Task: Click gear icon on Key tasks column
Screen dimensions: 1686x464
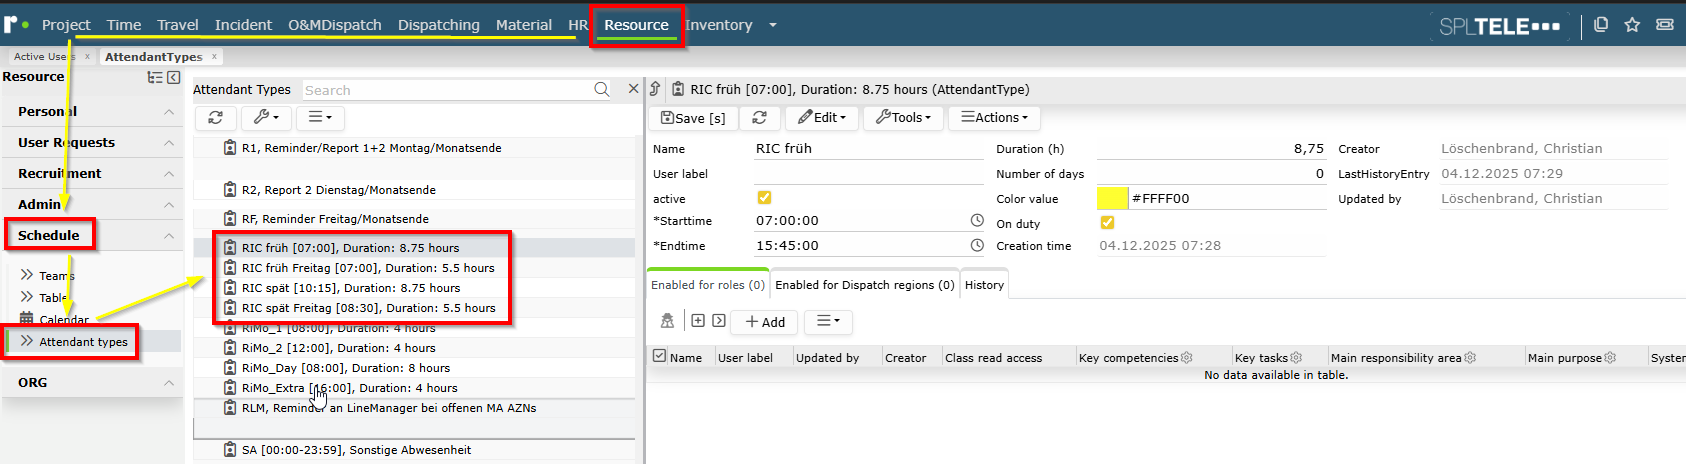Action: (x=1296, y=357)
